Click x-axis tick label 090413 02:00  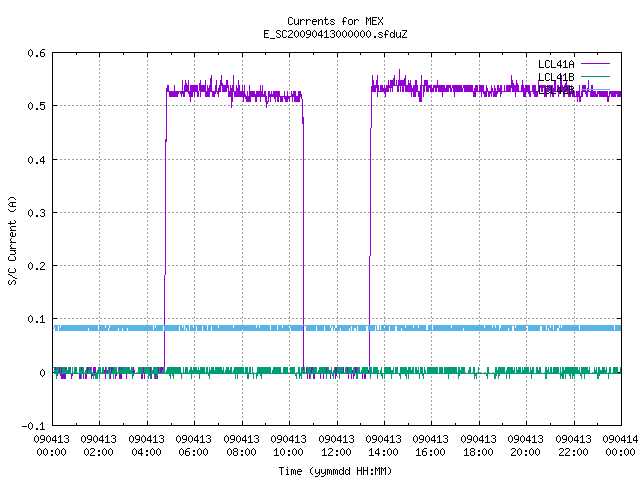[x=98, y=445]
